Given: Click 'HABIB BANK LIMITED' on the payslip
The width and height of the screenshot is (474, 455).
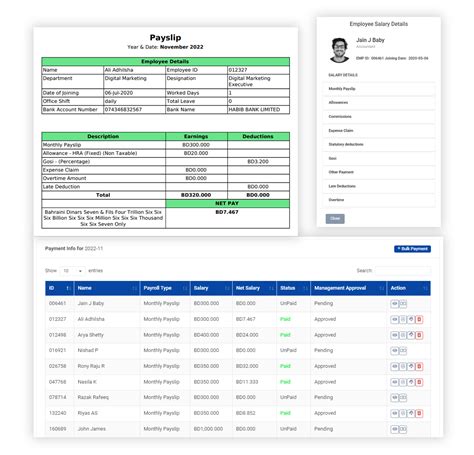Looking at the screenshot, I should point(254,110).
